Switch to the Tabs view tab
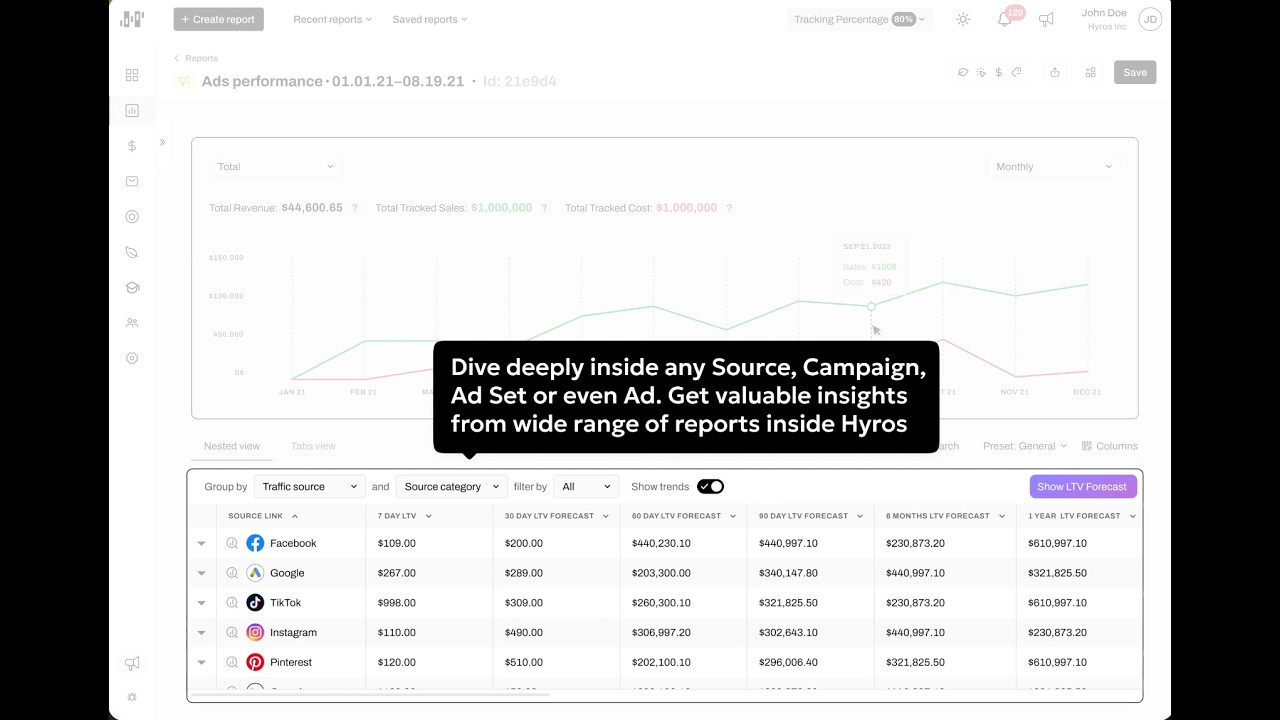This screenshot has height=720, width=1280. coord(313,446)
